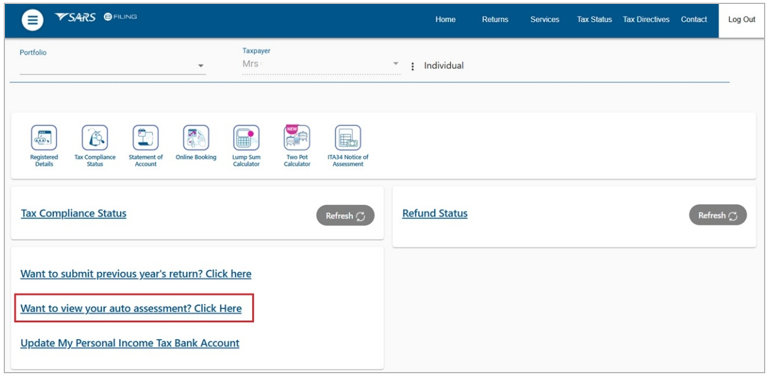Click view your auto assessment link
770x377 pixels.
[131, 308]
